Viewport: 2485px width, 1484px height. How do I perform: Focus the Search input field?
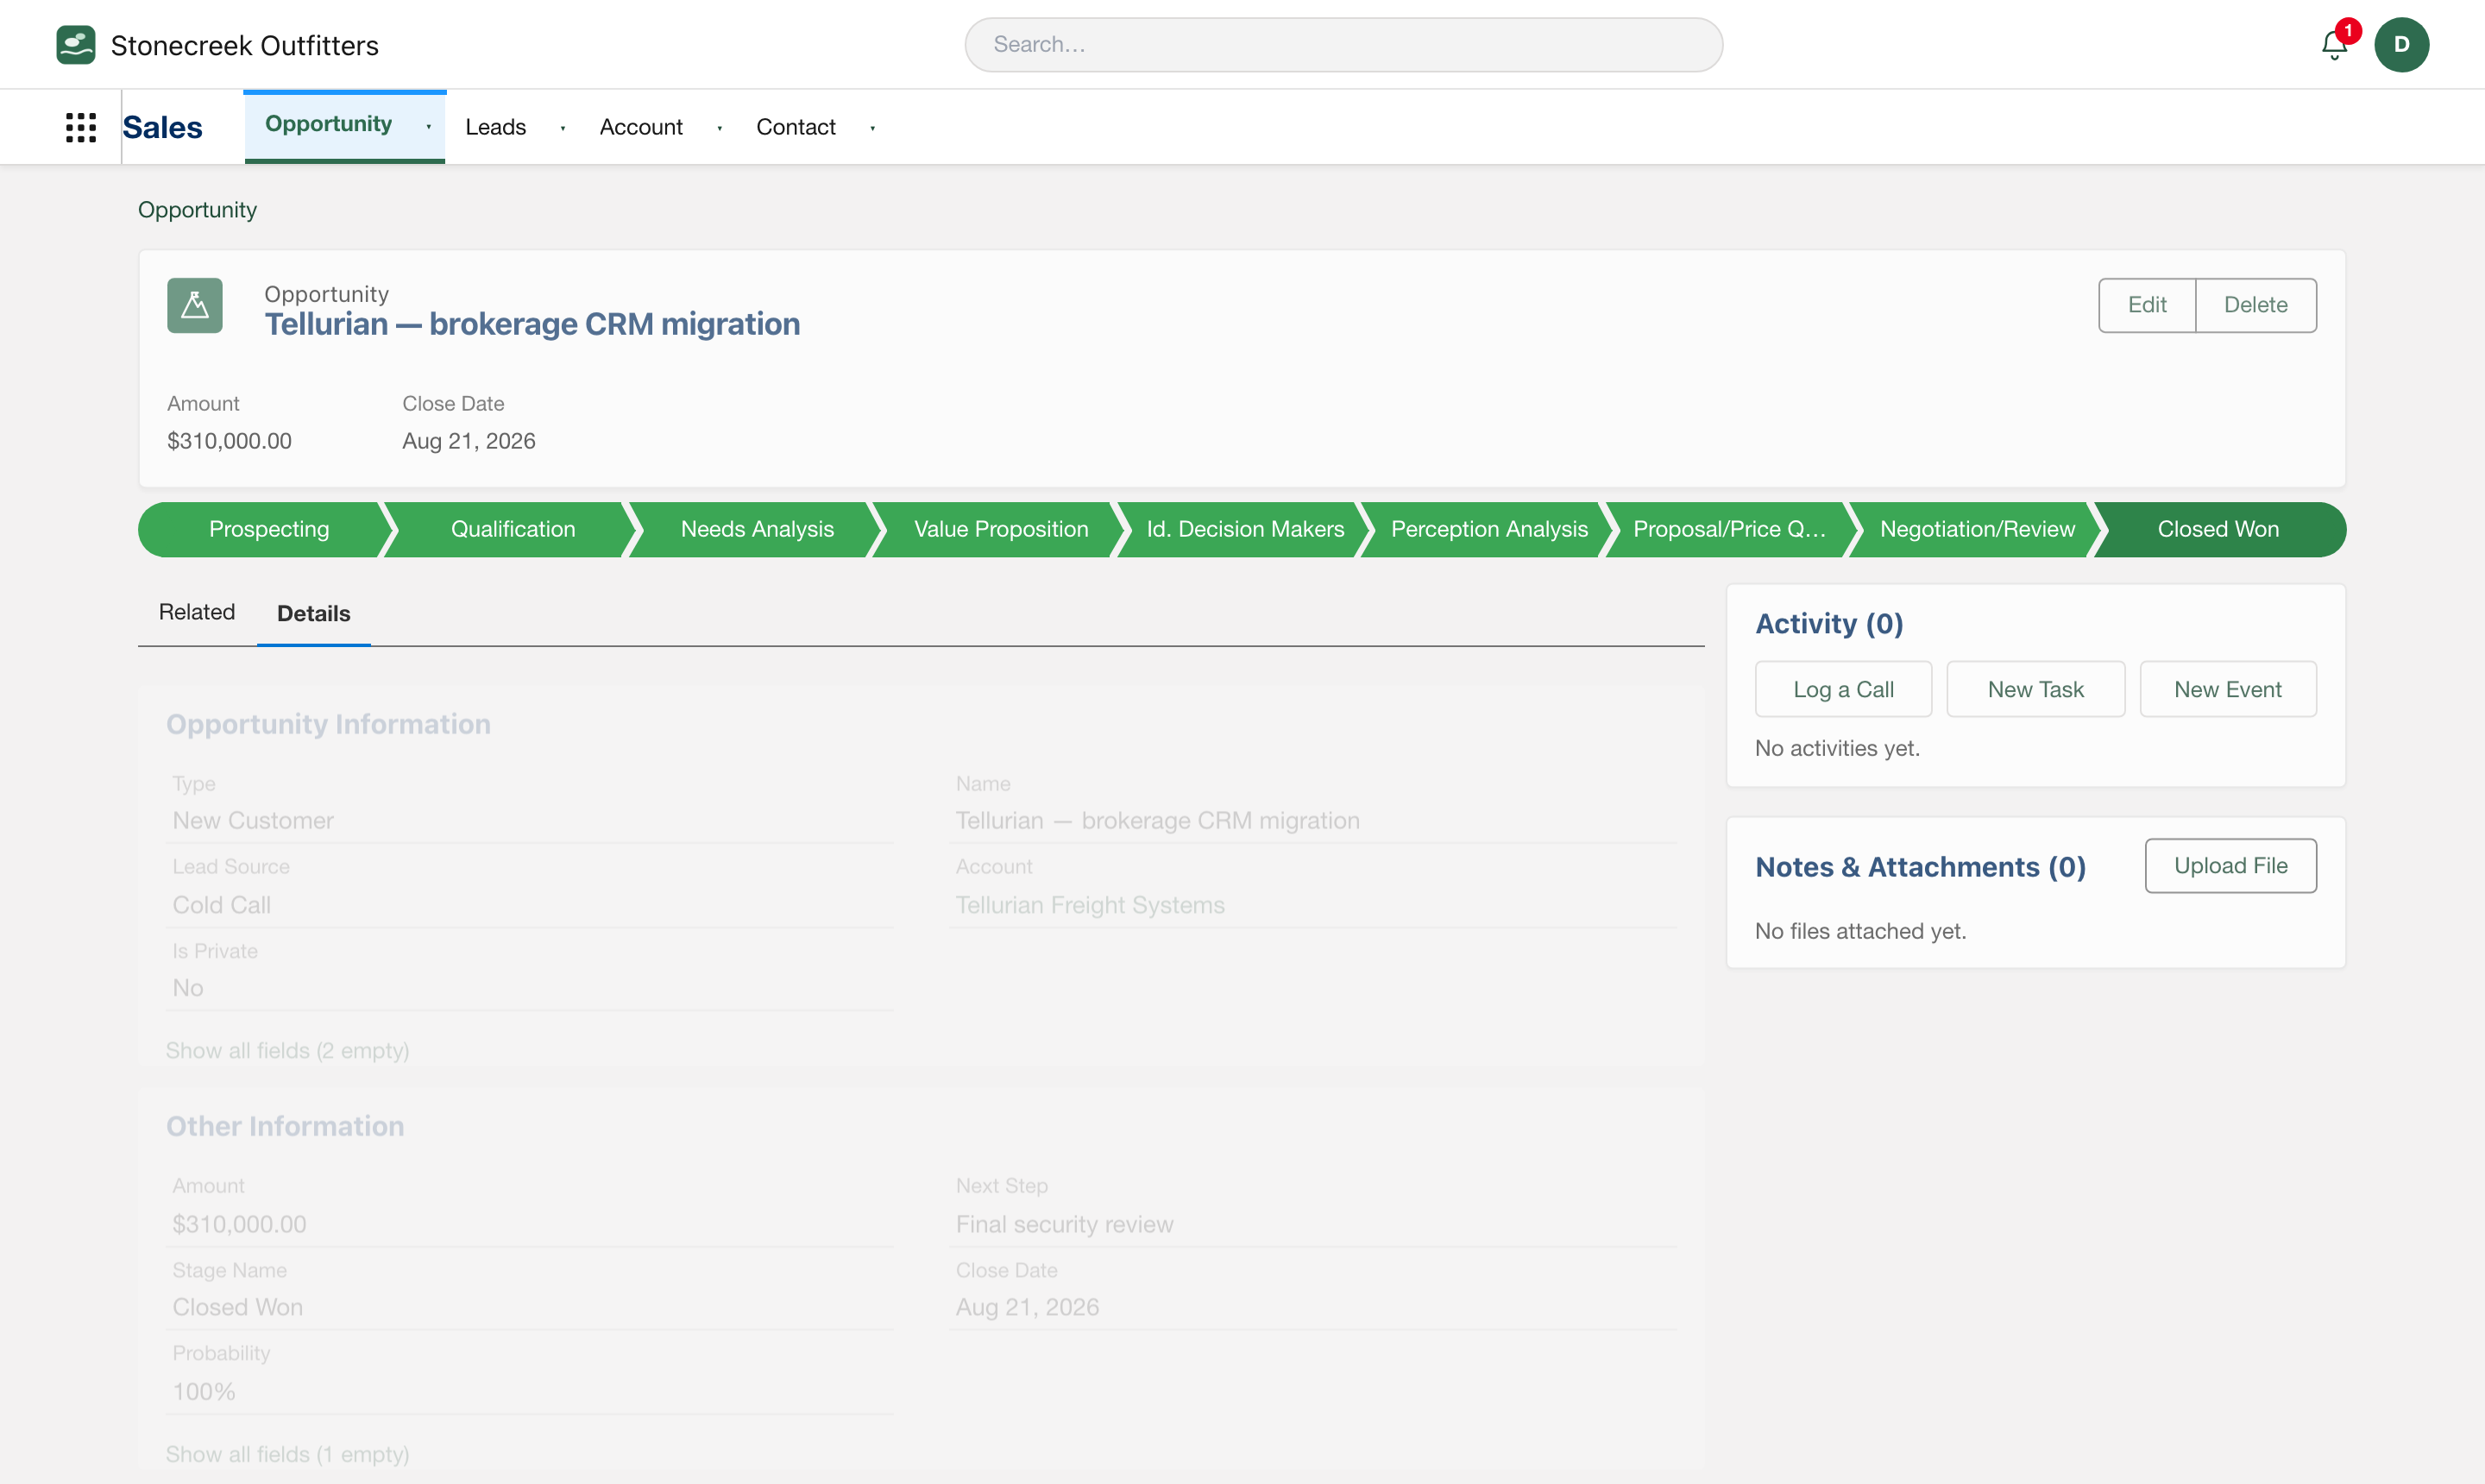(x=1343, y=45)
